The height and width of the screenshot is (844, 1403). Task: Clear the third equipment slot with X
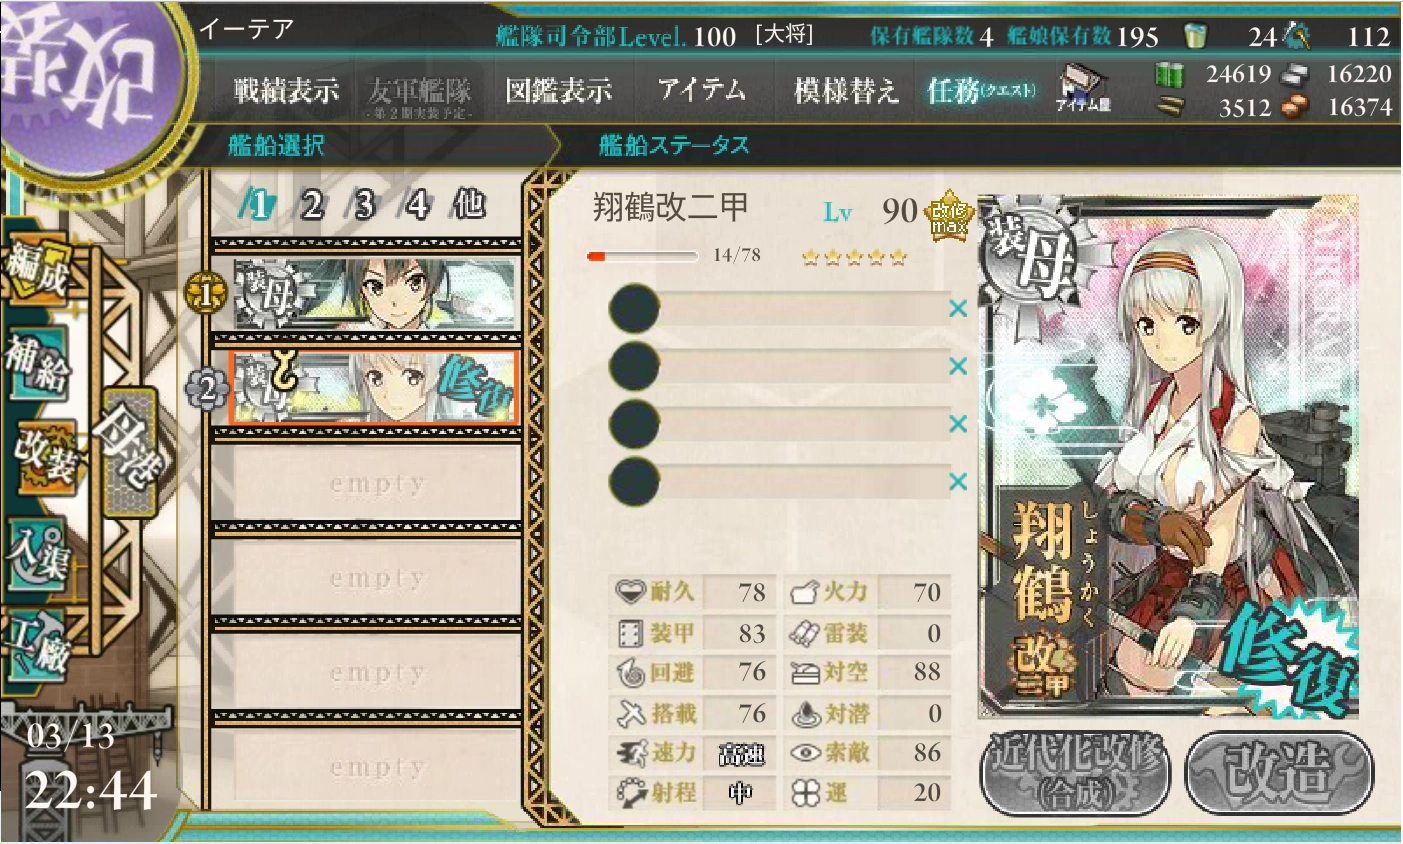(x=957, y=424)
